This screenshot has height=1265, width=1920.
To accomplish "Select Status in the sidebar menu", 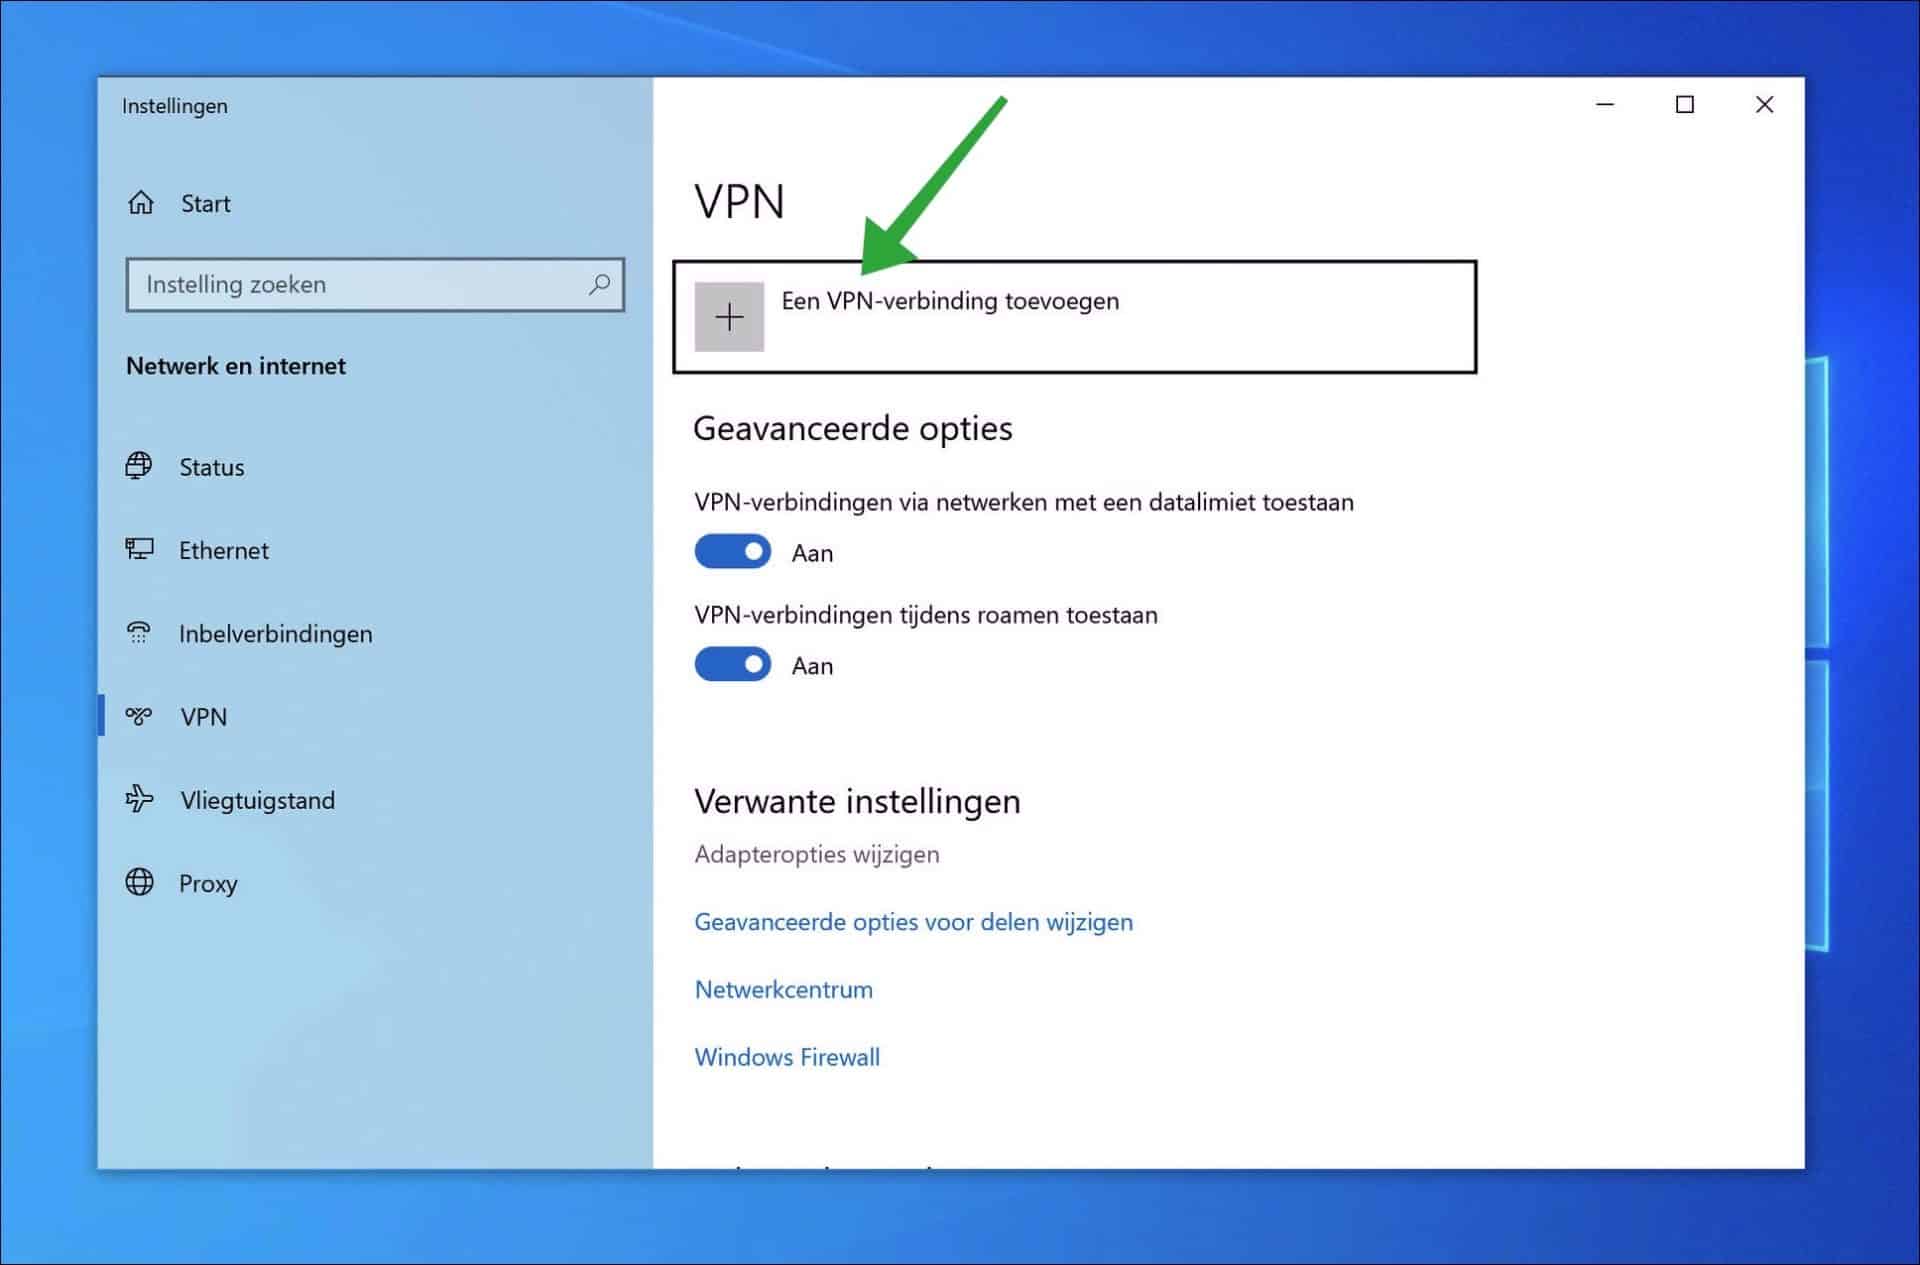I will pyautogui.click(x=211, y=466).
